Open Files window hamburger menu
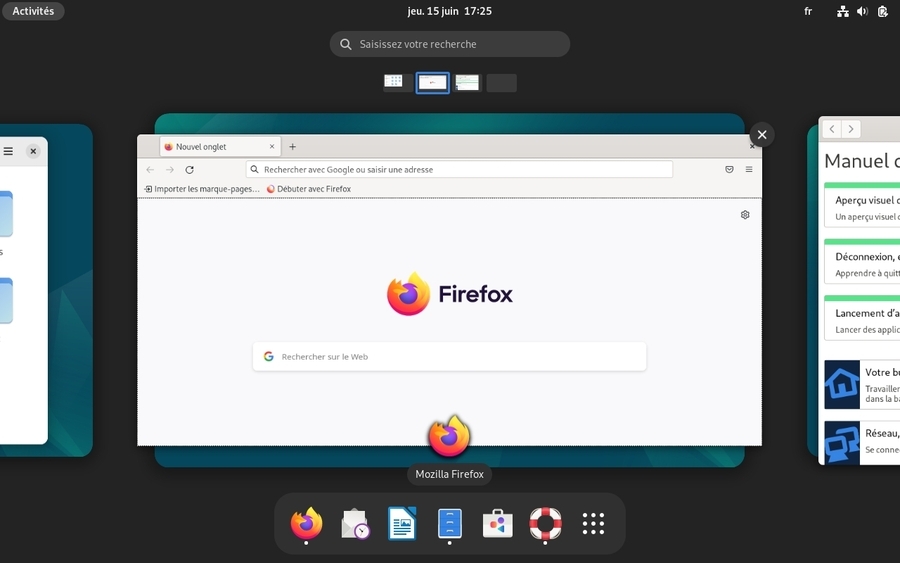Viewport: 900px width, 563px height. click(8, 151)
